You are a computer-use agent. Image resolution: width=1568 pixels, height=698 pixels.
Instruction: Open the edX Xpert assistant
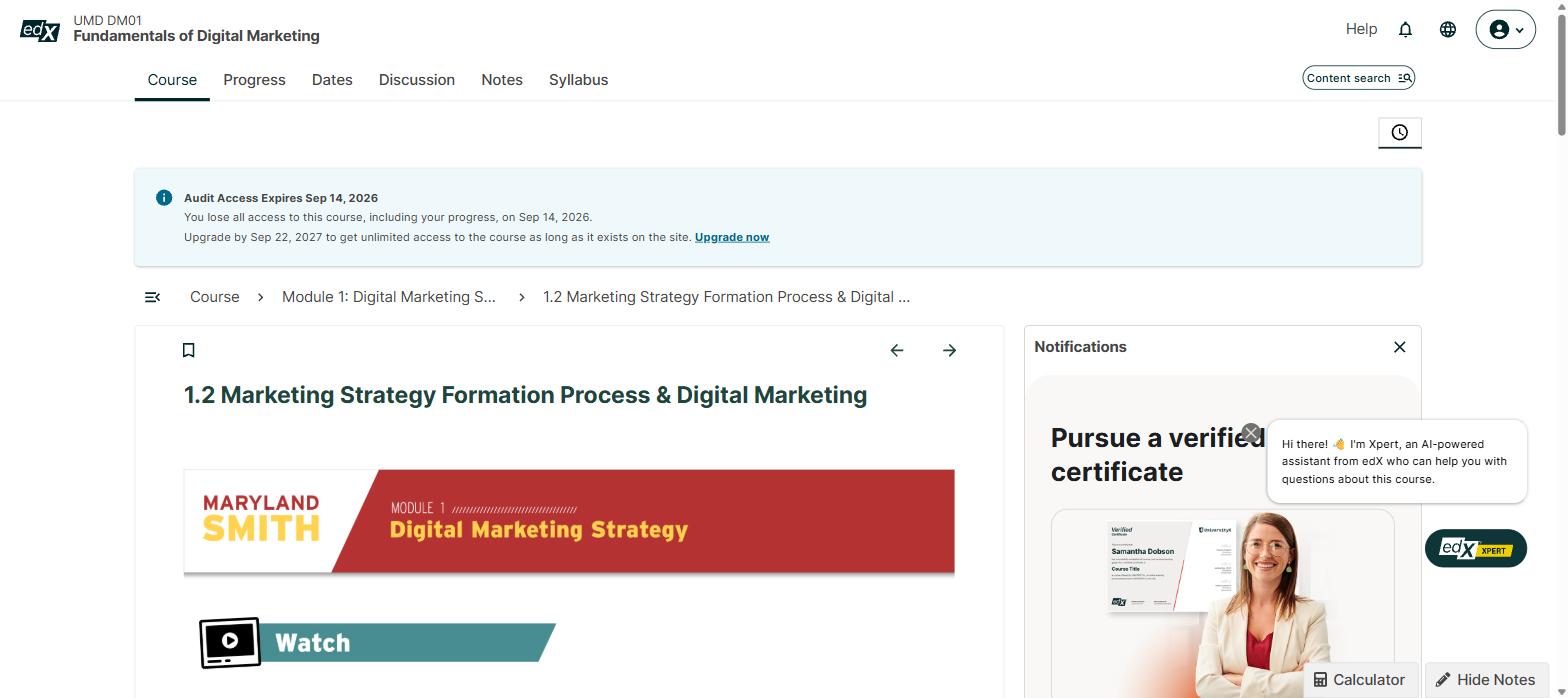click(x=1476, y=548)
